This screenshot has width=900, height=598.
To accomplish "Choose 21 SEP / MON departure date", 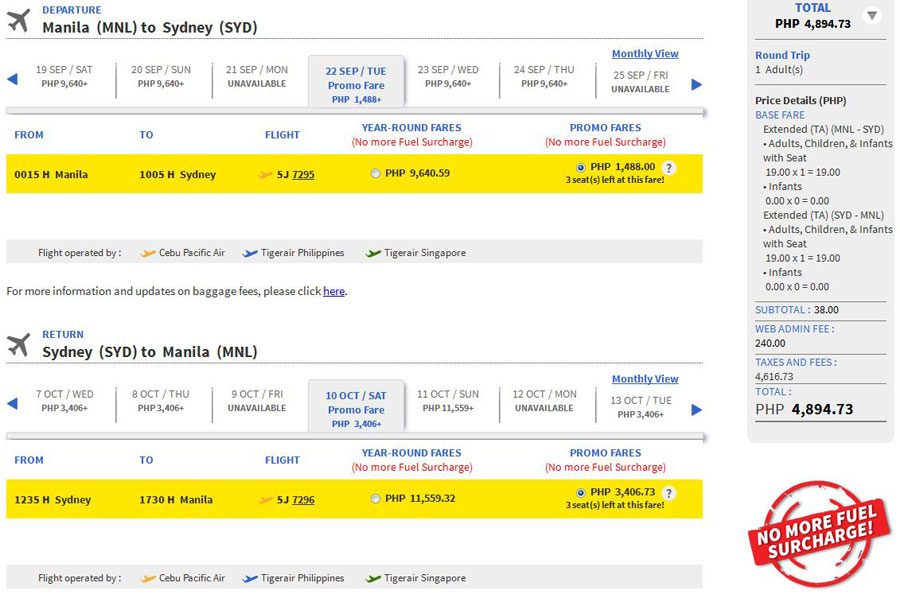I will pos(257,76).
